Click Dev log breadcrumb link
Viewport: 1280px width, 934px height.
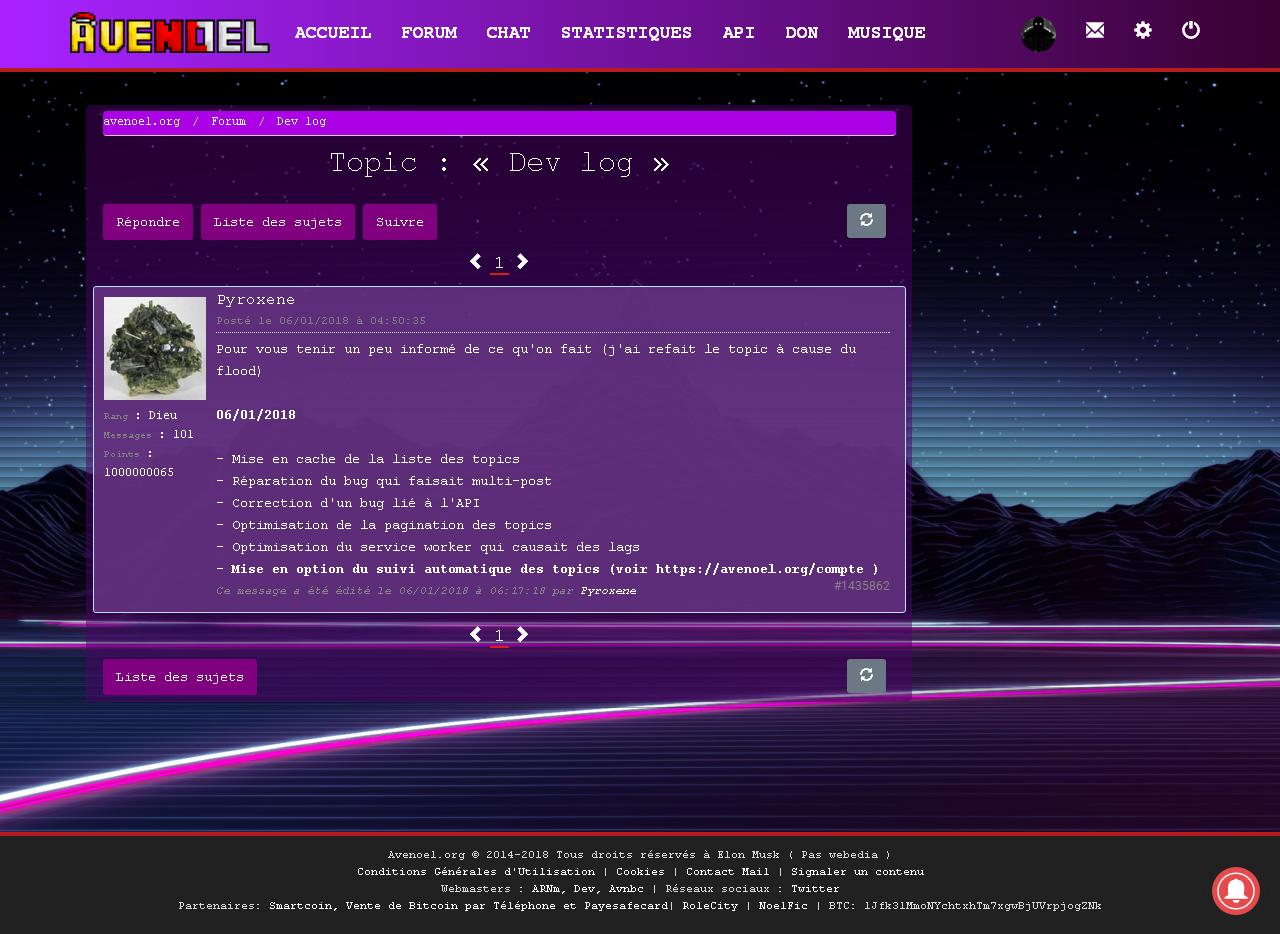point(301,121)
